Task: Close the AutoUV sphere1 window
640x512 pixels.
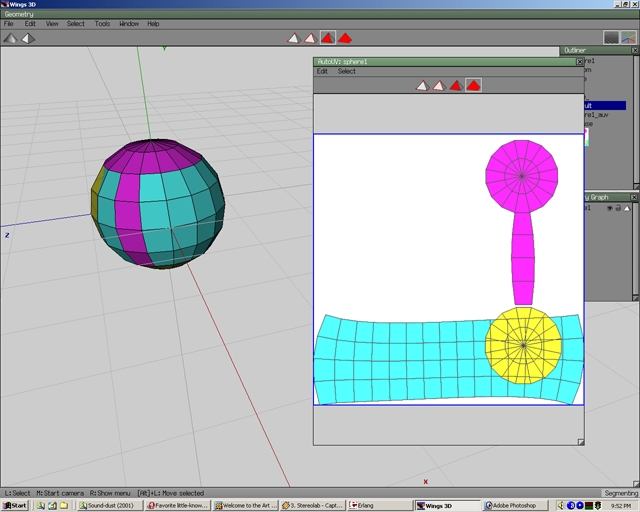Action: [x=580, y=62]
